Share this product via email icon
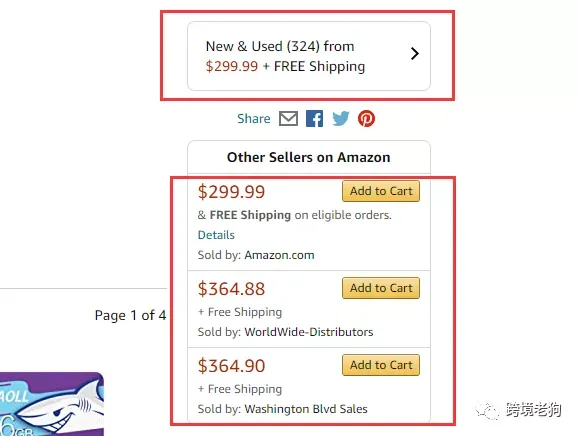The image size is (580, 436). 289,119
